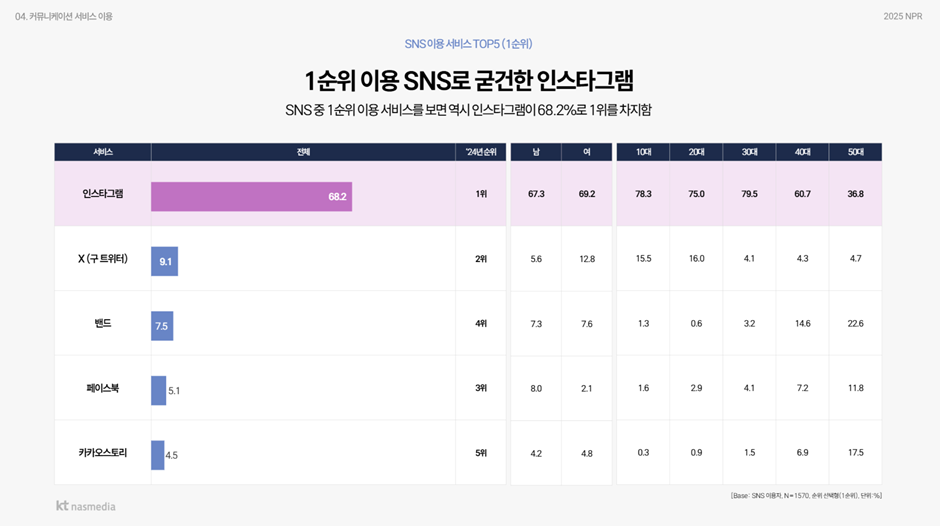Click the 2위 rank cell
The width and height of the screenshot is (940, 526).
click(481, 259)
